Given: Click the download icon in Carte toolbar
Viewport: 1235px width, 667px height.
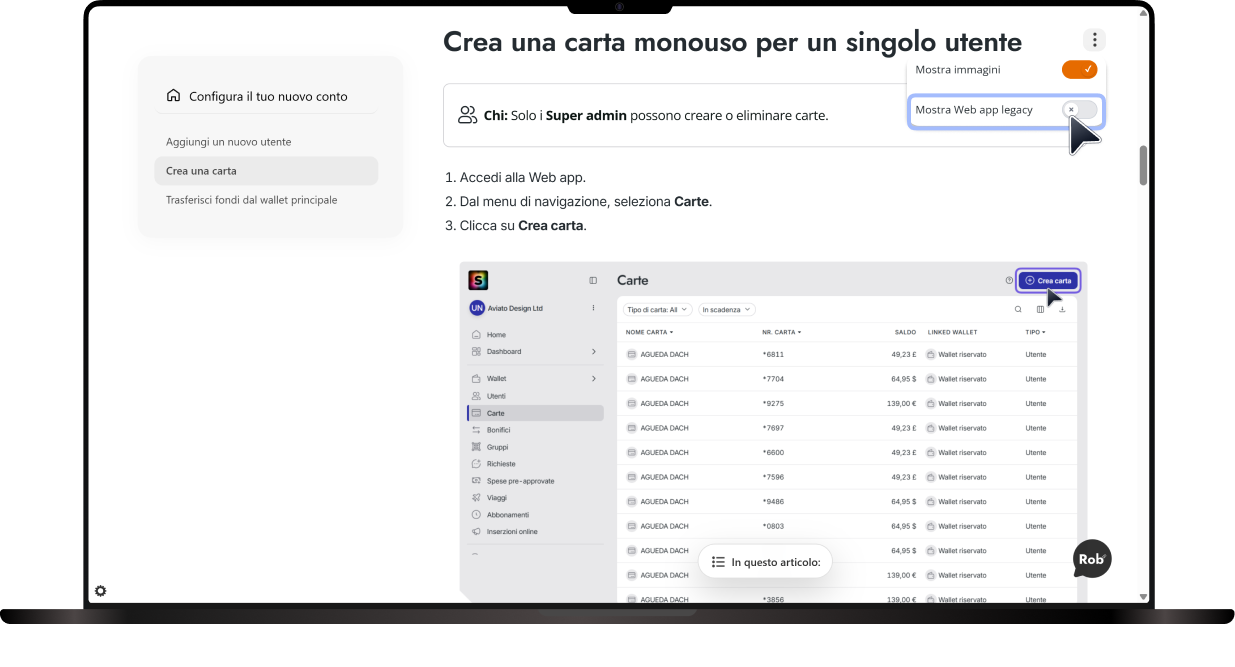Looking at the screenshot, I should [x=1062, y=309].
